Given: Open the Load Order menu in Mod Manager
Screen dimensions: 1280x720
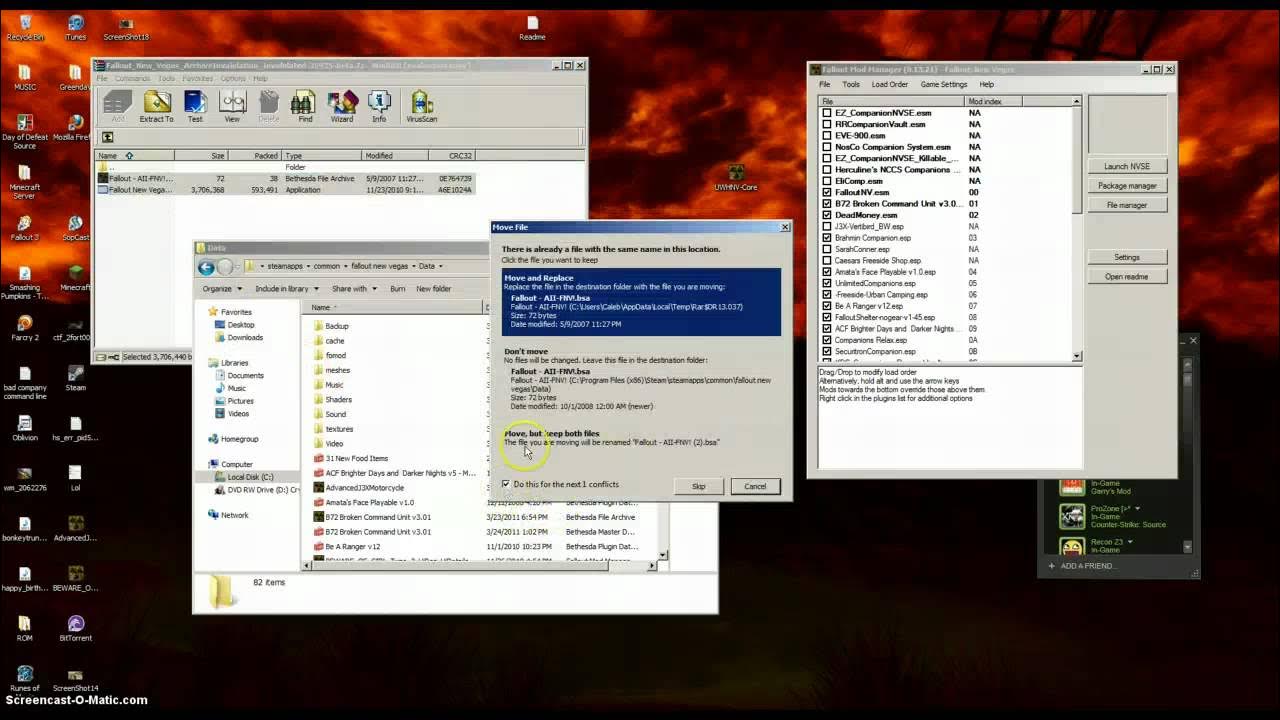Looking at the screenshot, I should (x=889, y=84).
